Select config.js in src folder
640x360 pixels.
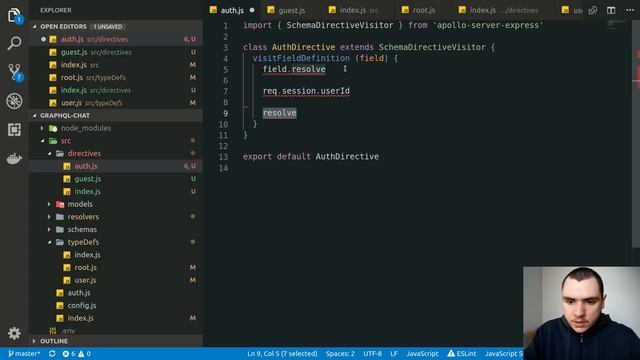(x=116, y=305)
